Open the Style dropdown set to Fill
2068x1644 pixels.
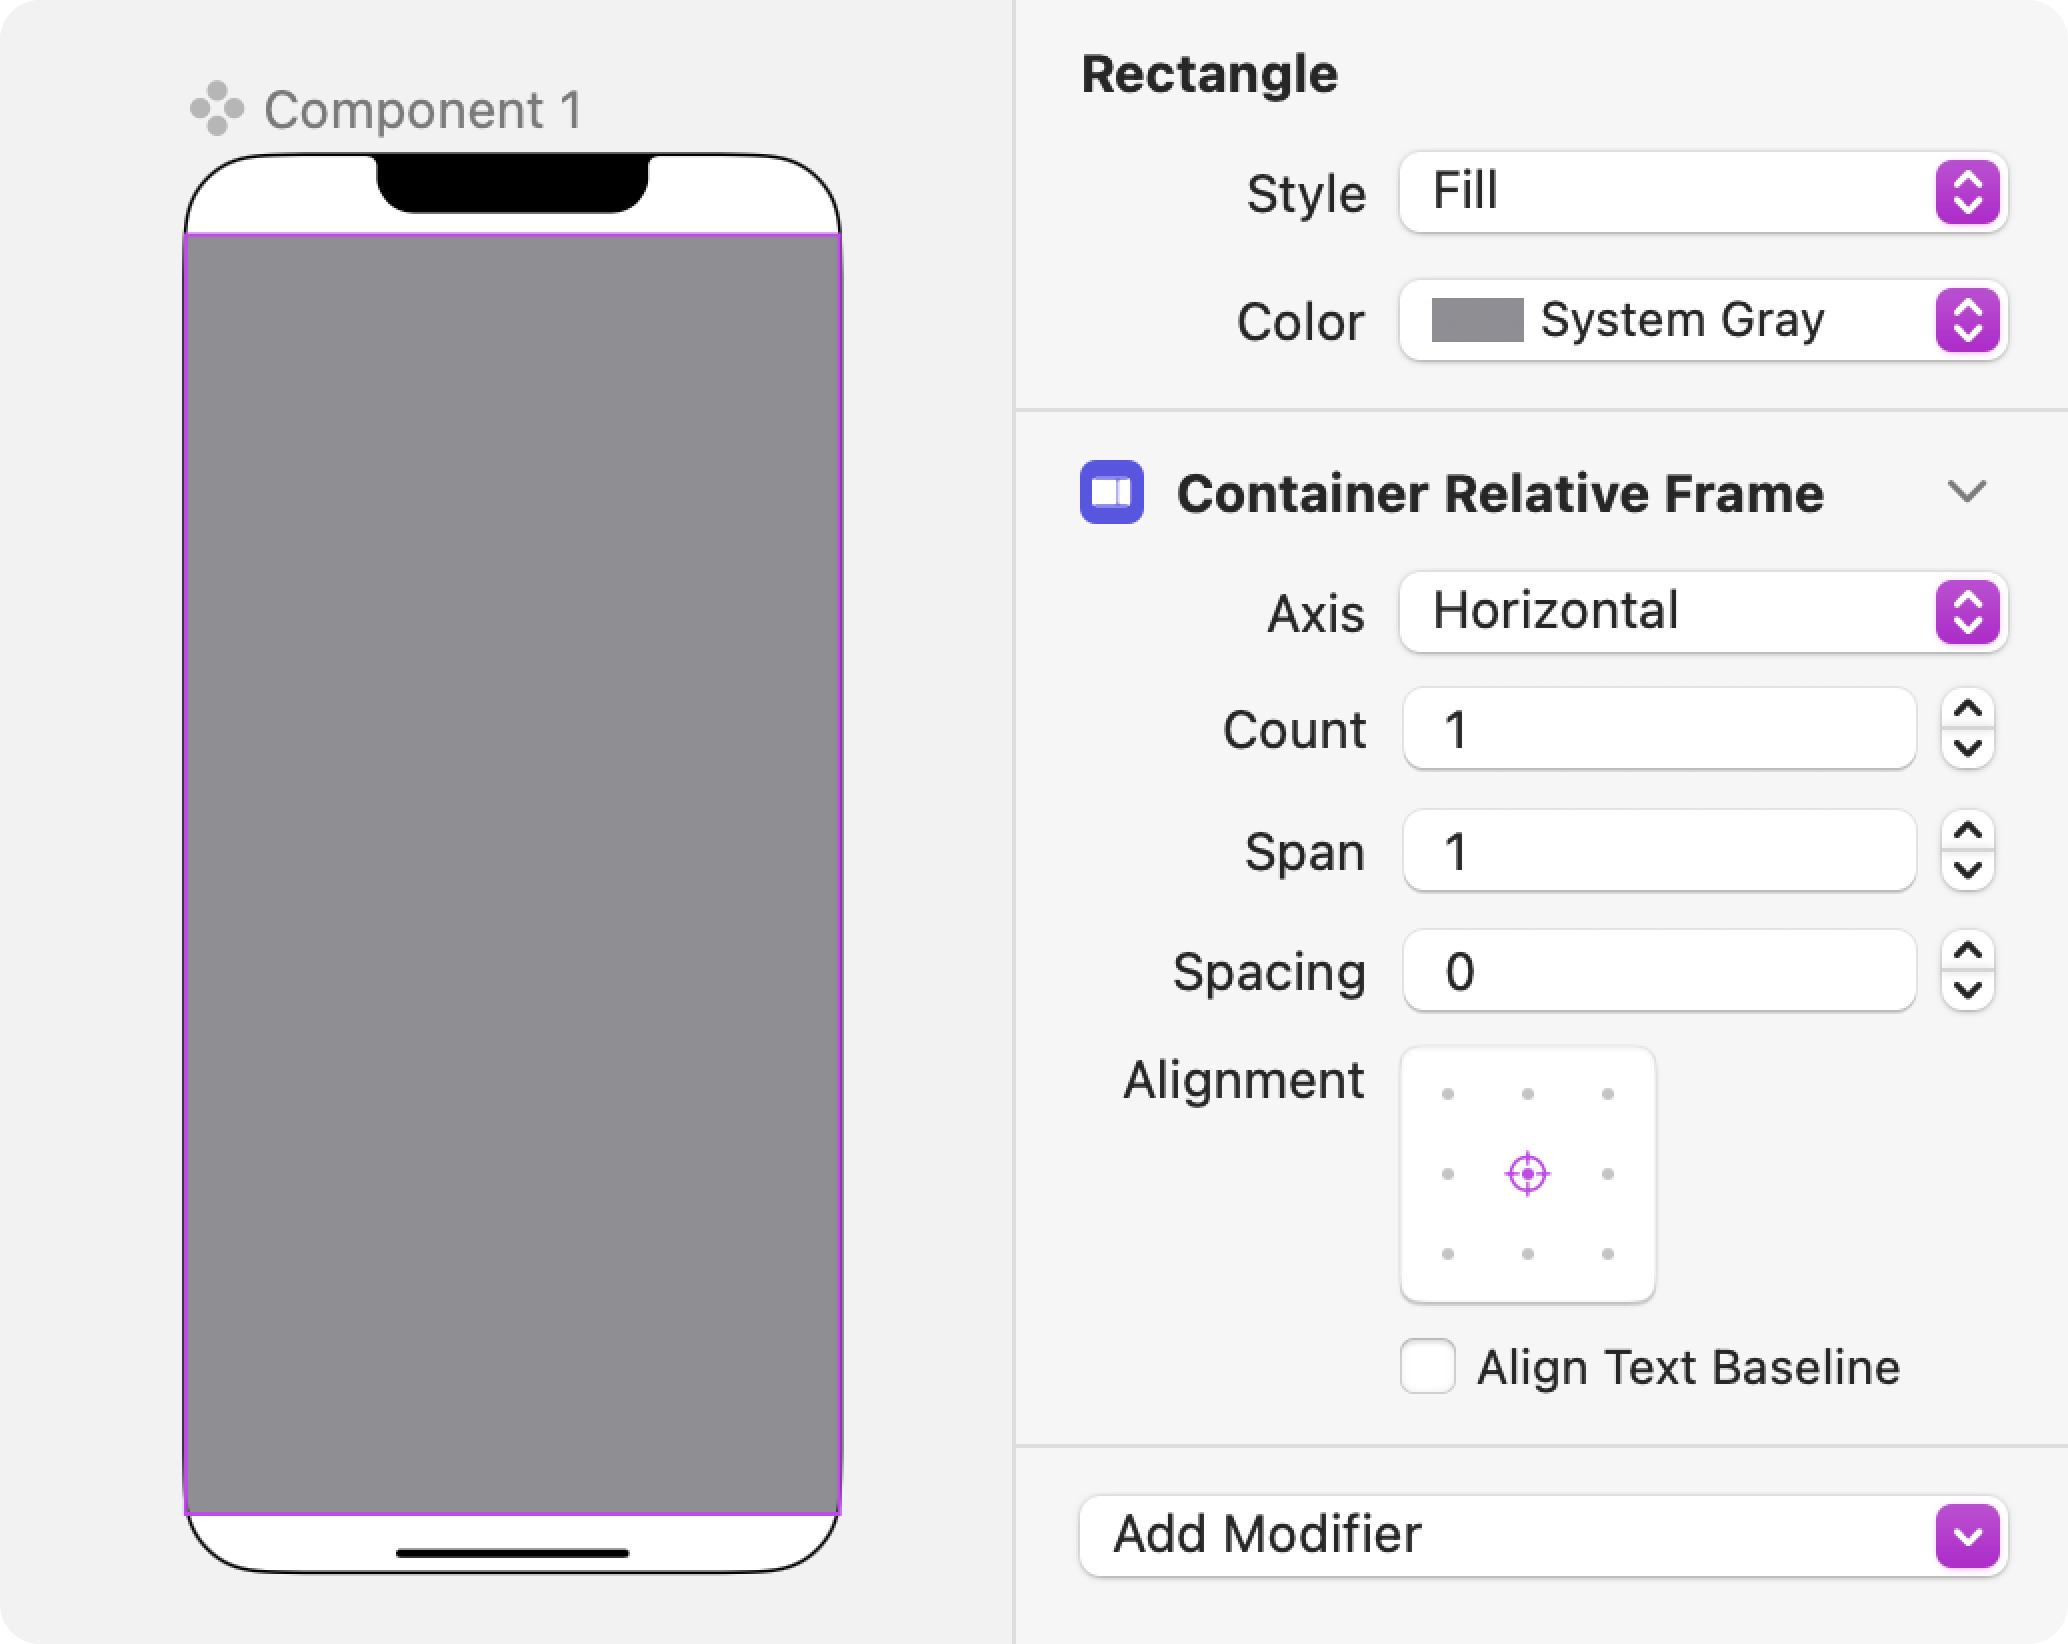[x=1703, y=192]
